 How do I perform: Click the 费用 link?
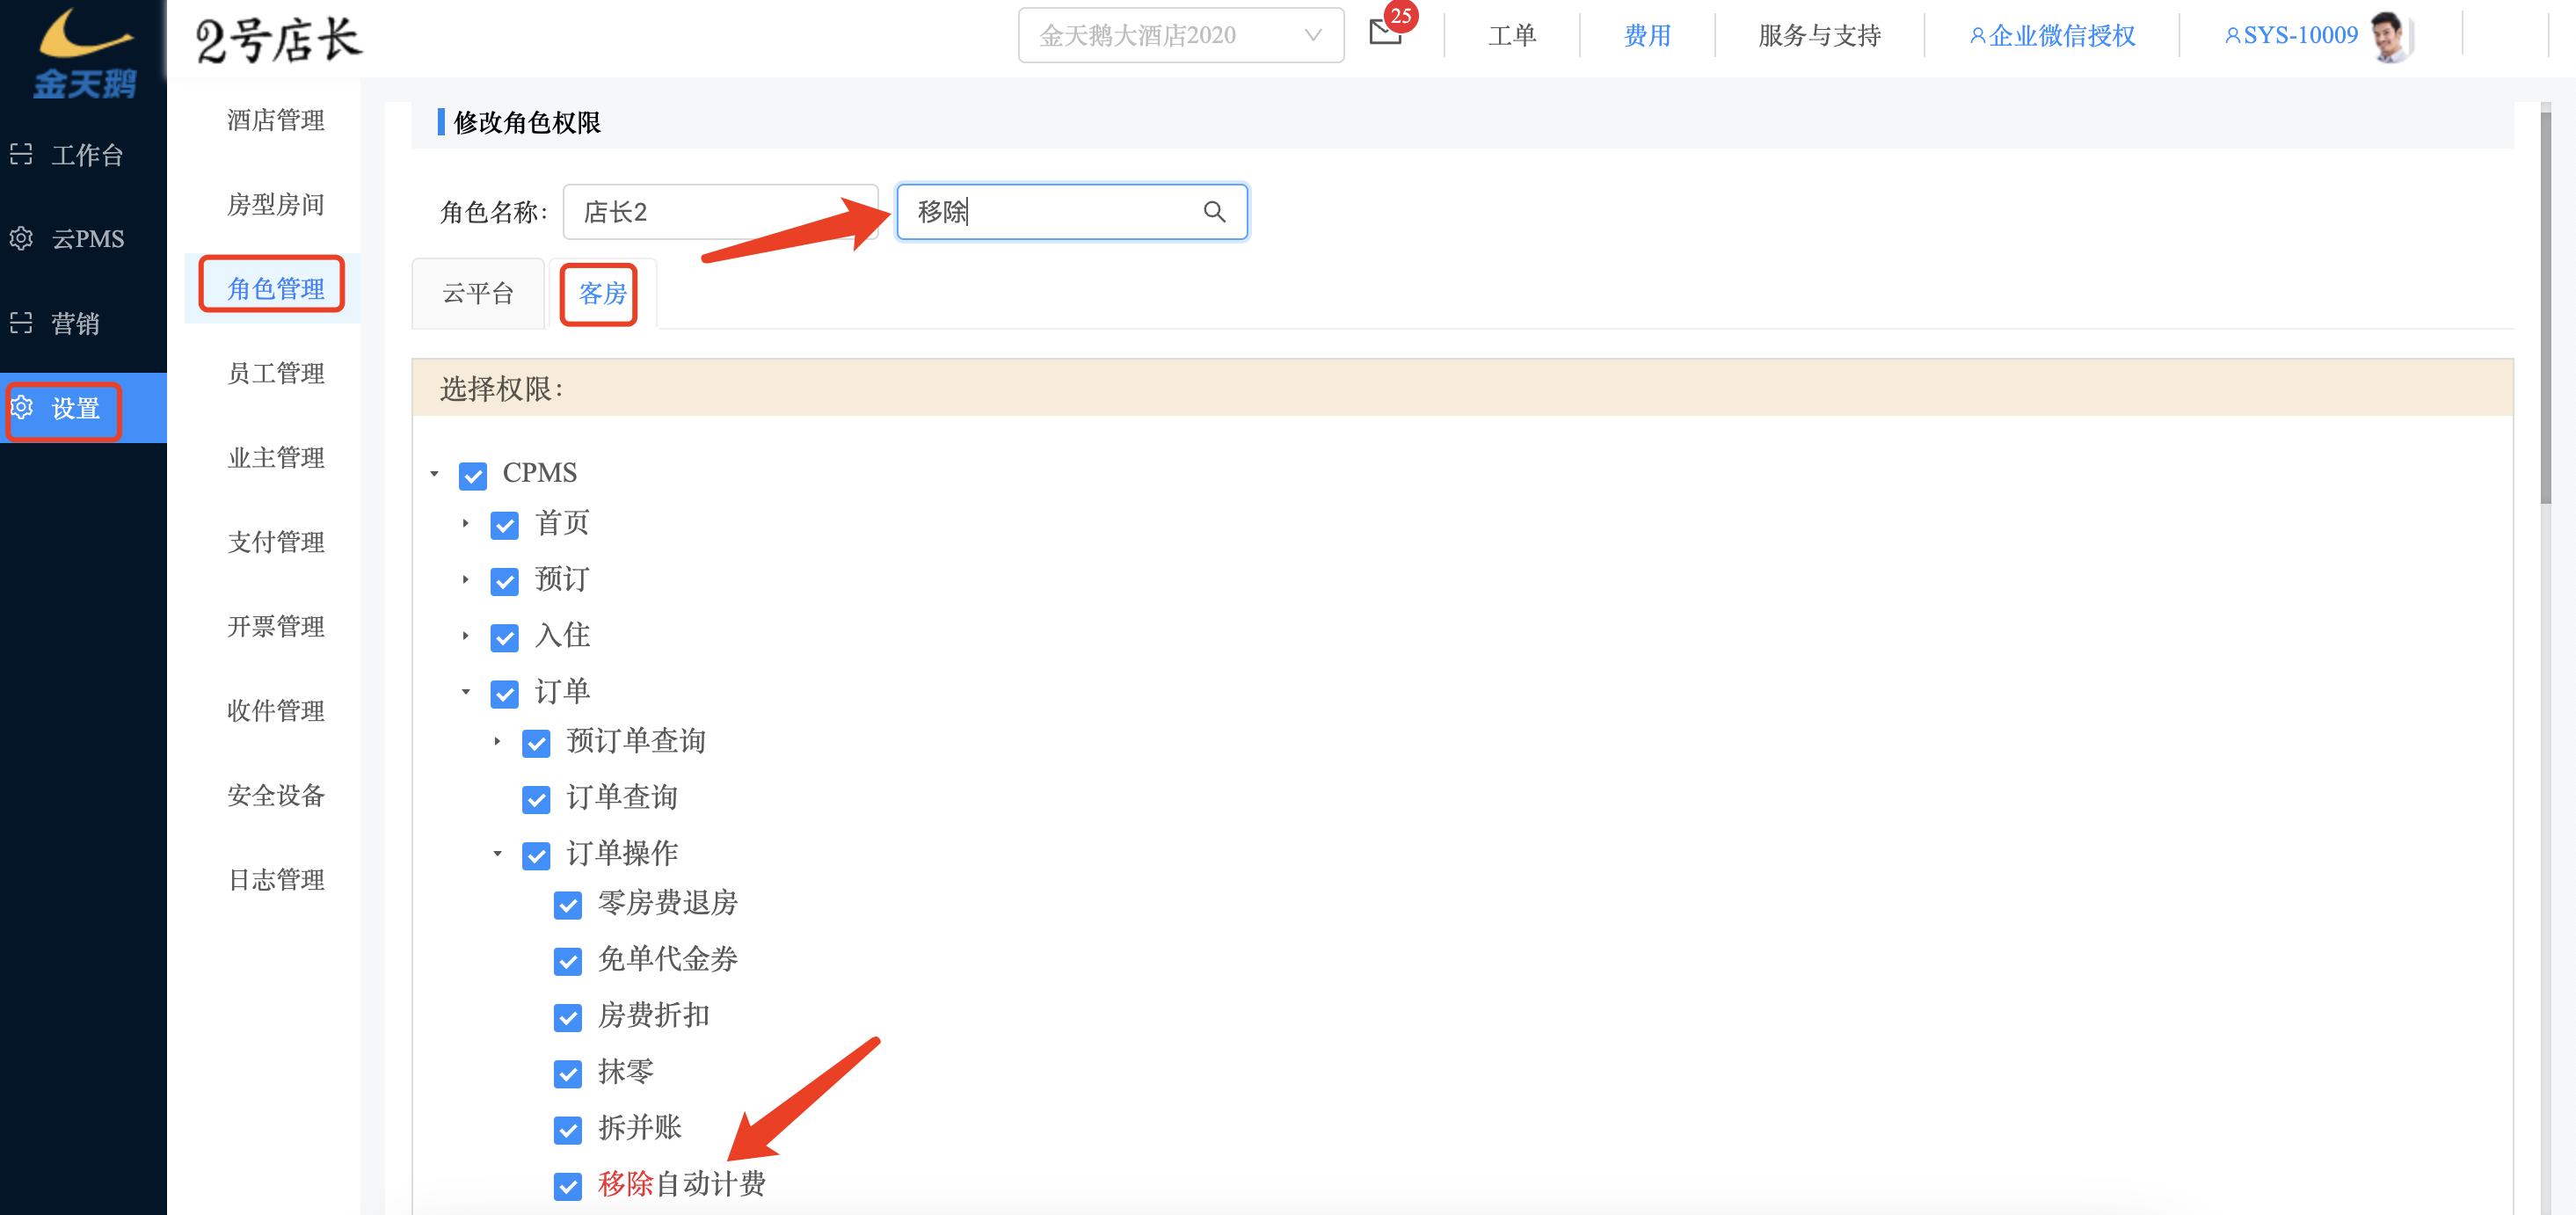[1647, 36]
